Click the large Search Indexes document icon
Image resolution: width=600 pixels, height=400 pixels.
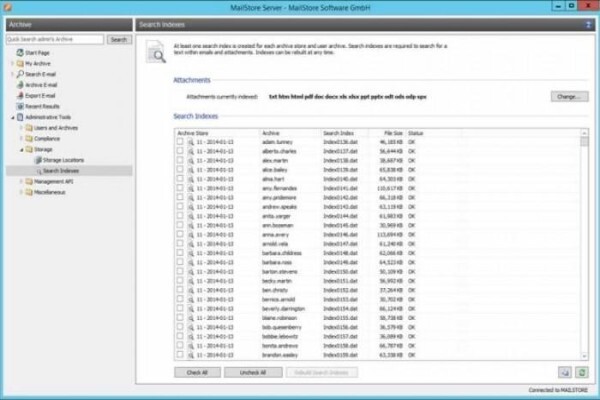(156, 52)
